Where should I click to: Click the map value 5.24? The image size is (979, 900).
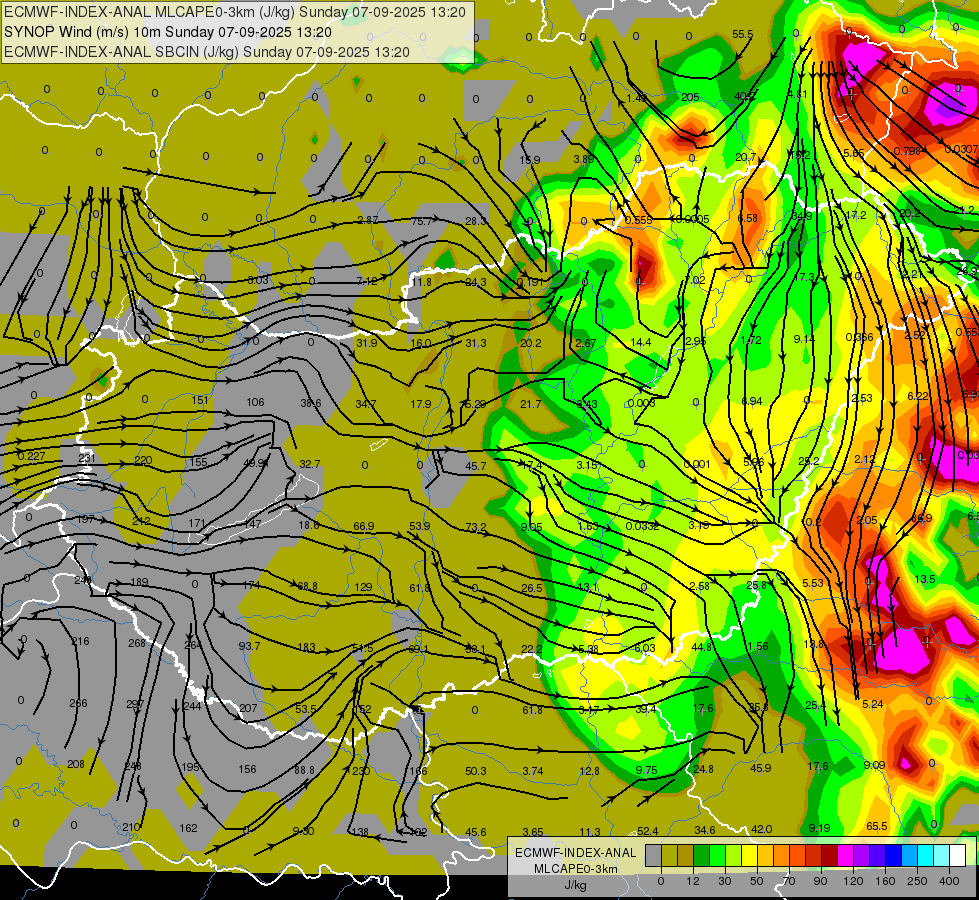pyautogui.click(x=872, y=704)
